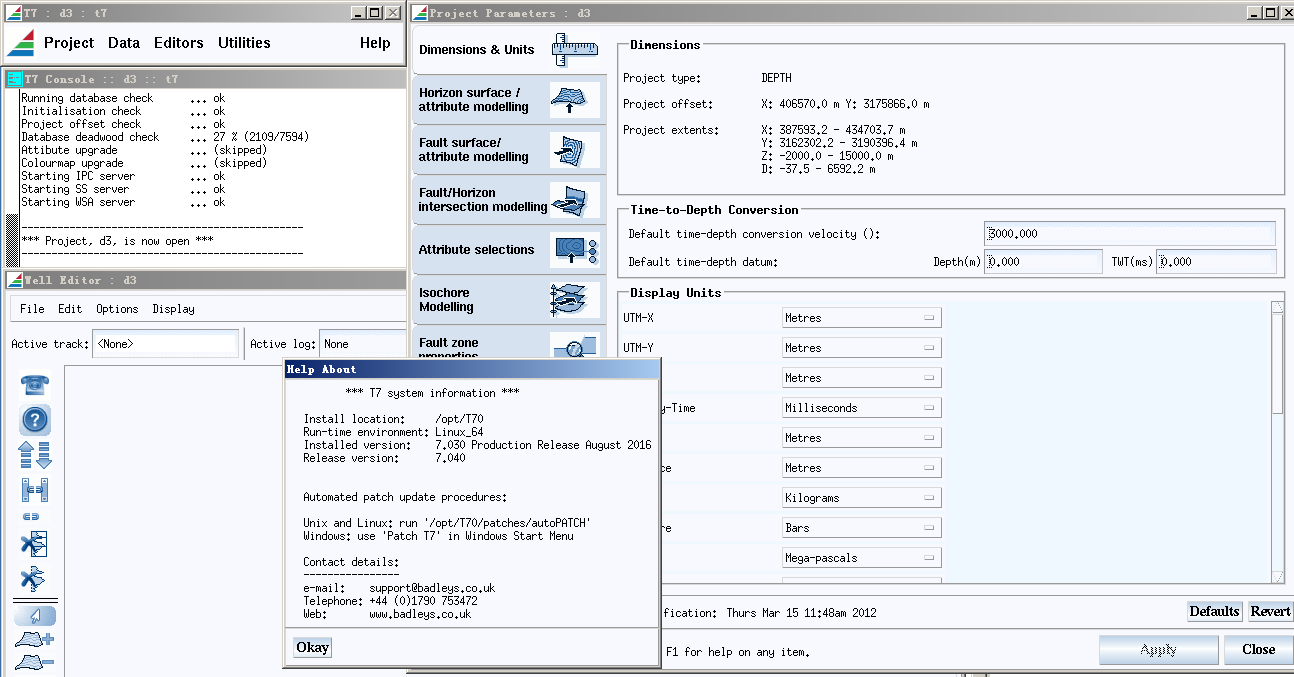1294x677 pixels.
Task: Click the ruler icon for Dimensions & Units
Action: point(575,49)
